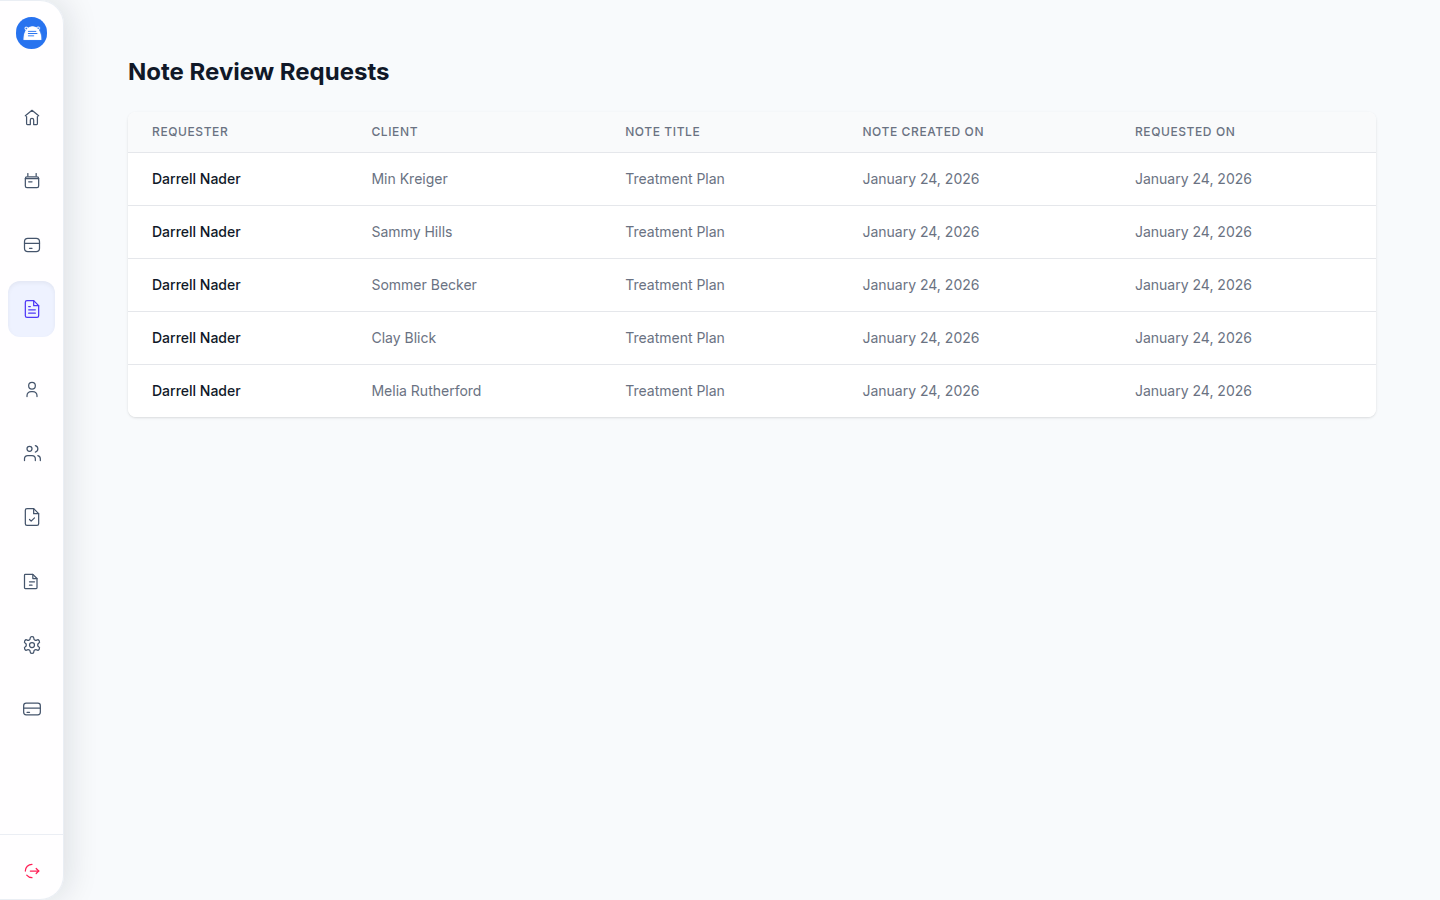
Task: Open the Settings gear icon
Action: coord(31,645)
